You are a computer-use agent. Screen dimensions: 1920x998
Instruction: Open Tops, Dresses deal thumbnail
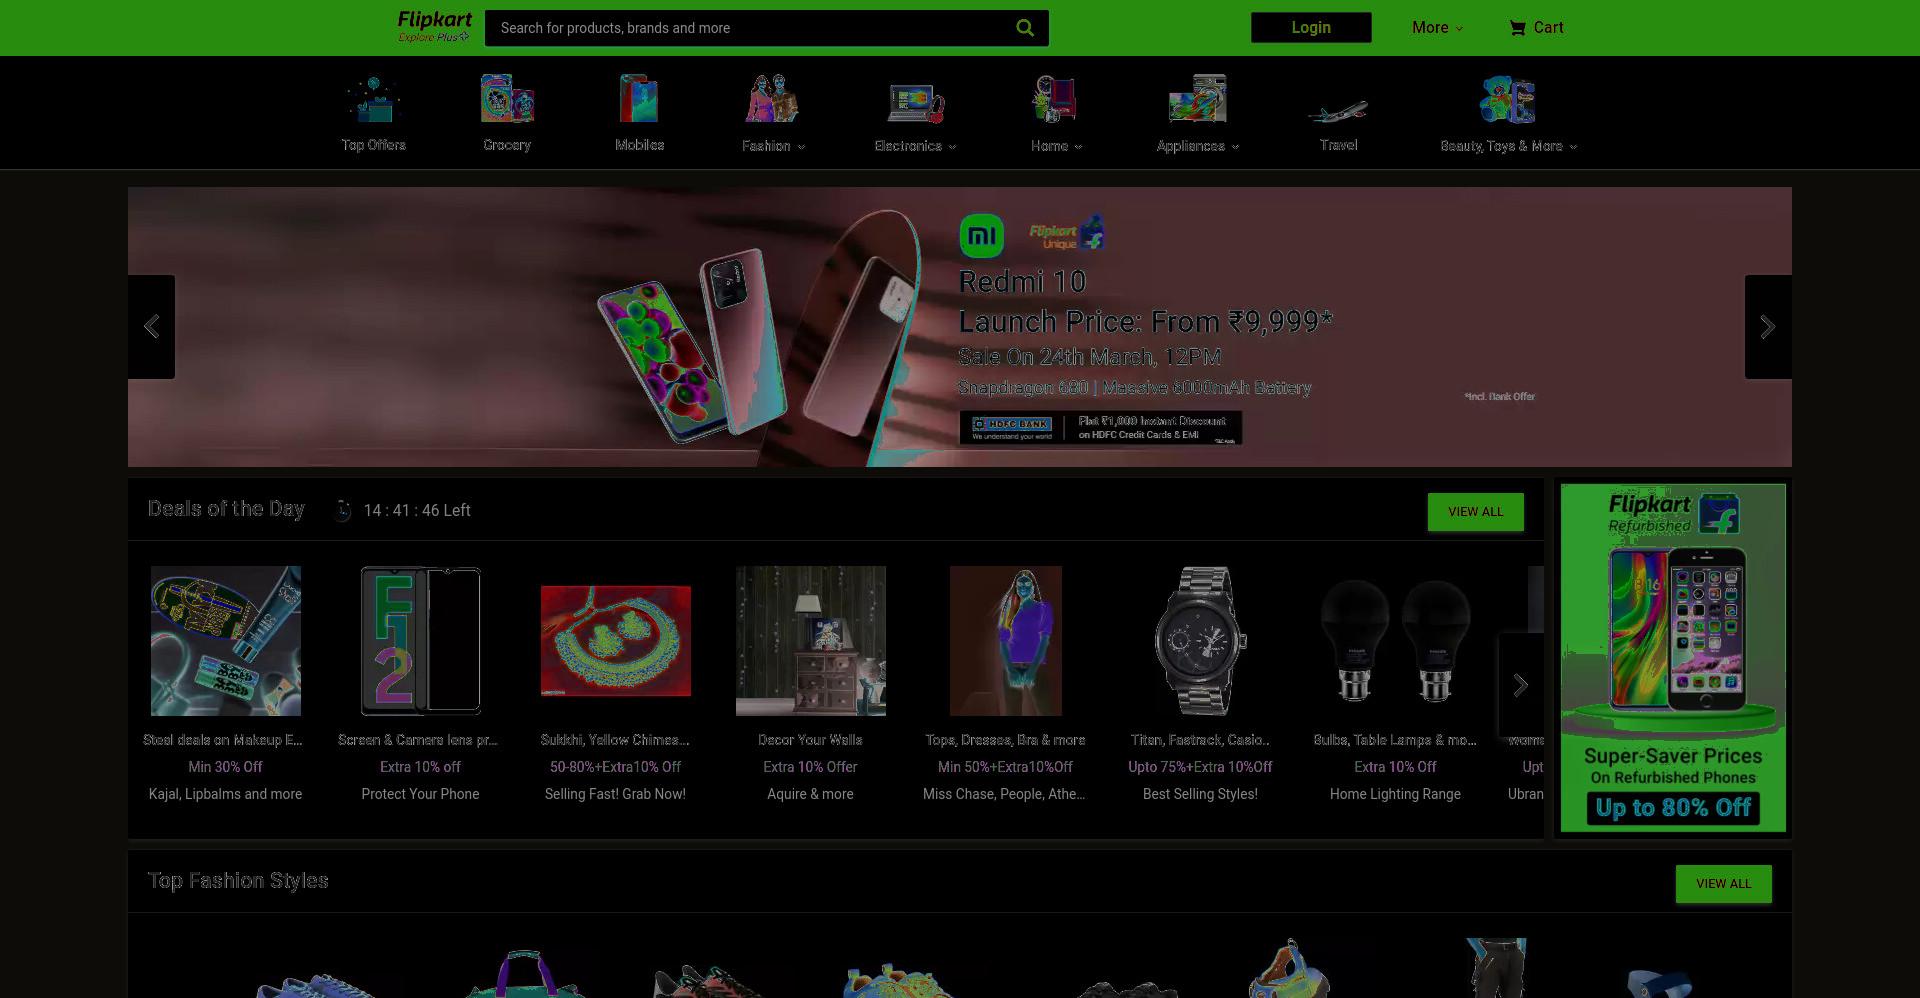pos(1006,641)
